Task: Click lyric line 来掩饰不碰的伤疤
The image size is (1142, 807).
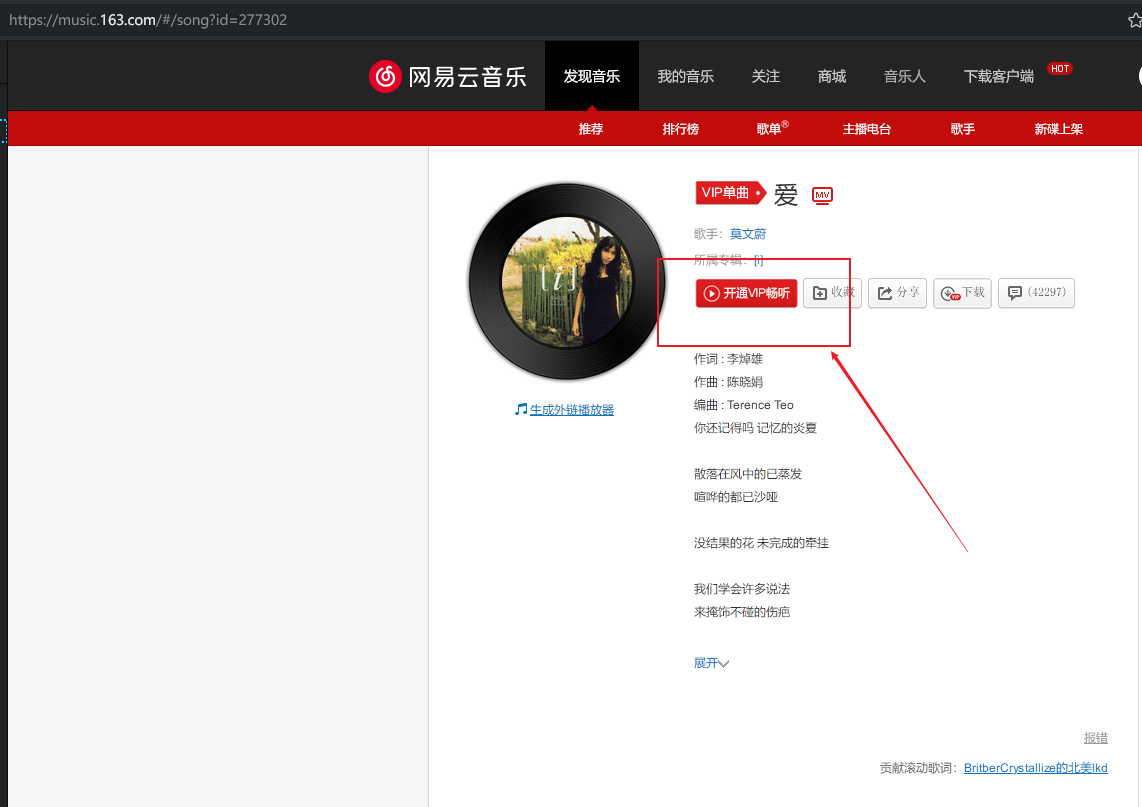Action: (x=742, y=612)
